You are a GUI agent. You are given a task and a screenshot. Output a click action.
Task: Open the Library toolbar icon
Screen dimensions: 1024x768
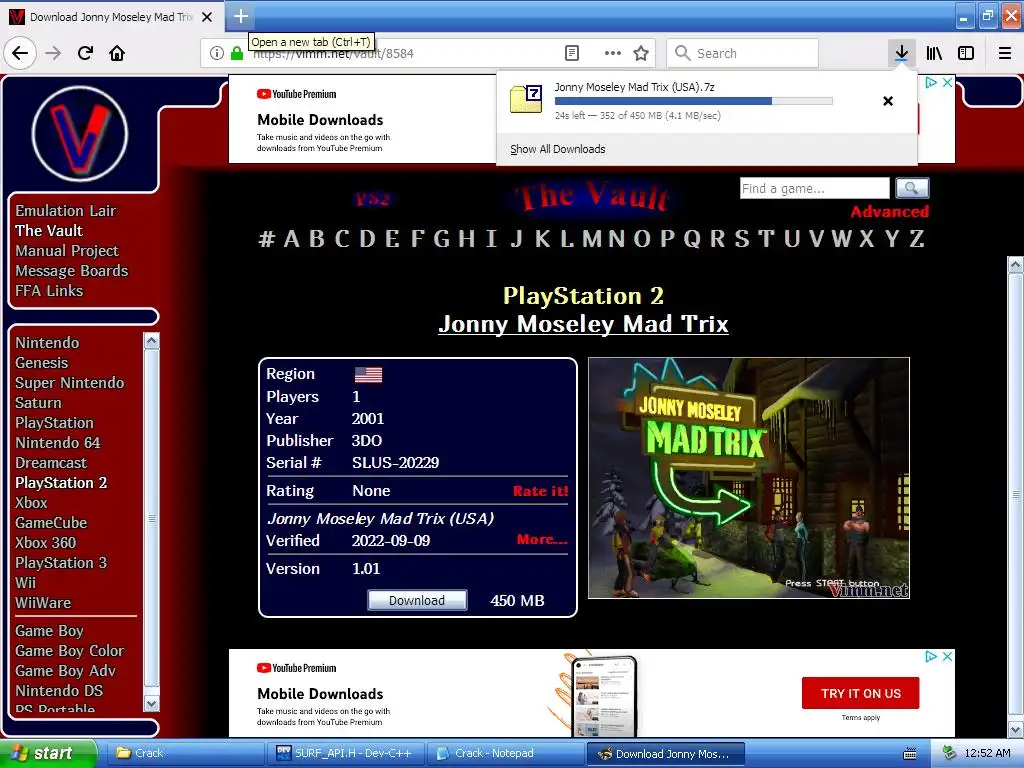click(934, 53)
